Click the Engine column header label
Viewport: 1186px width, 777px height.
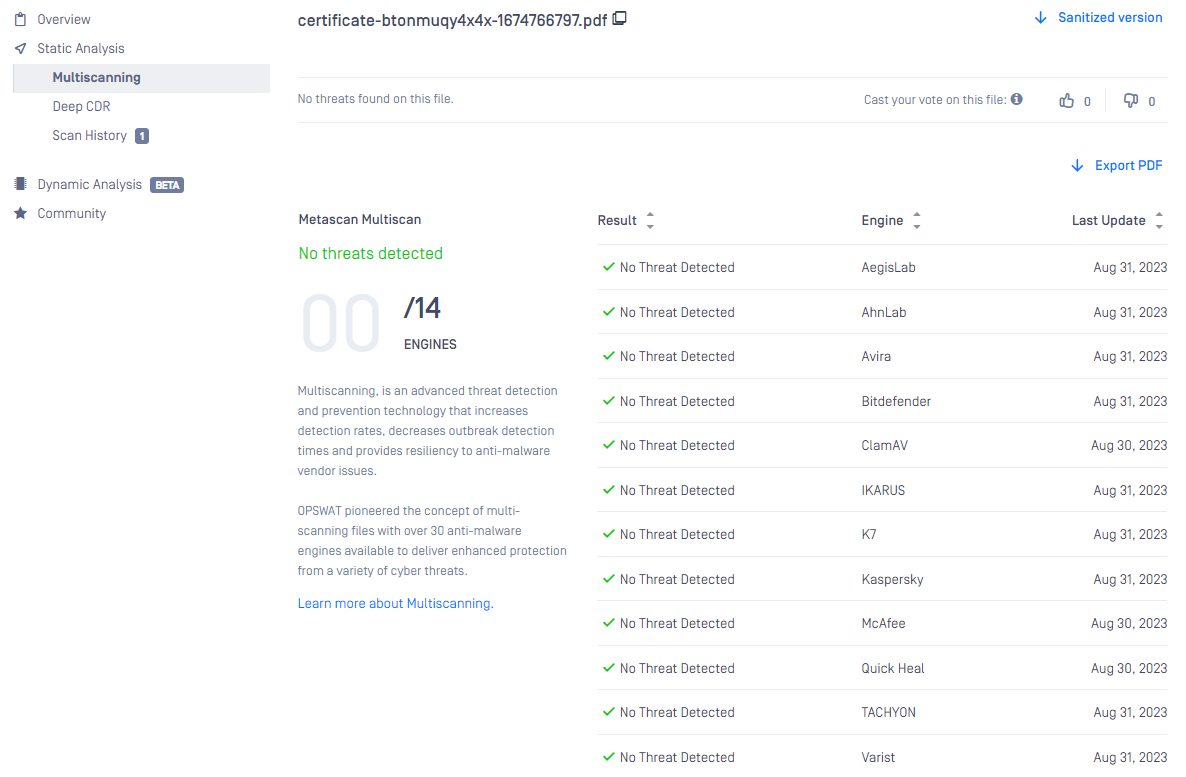[x=882, y=220]
